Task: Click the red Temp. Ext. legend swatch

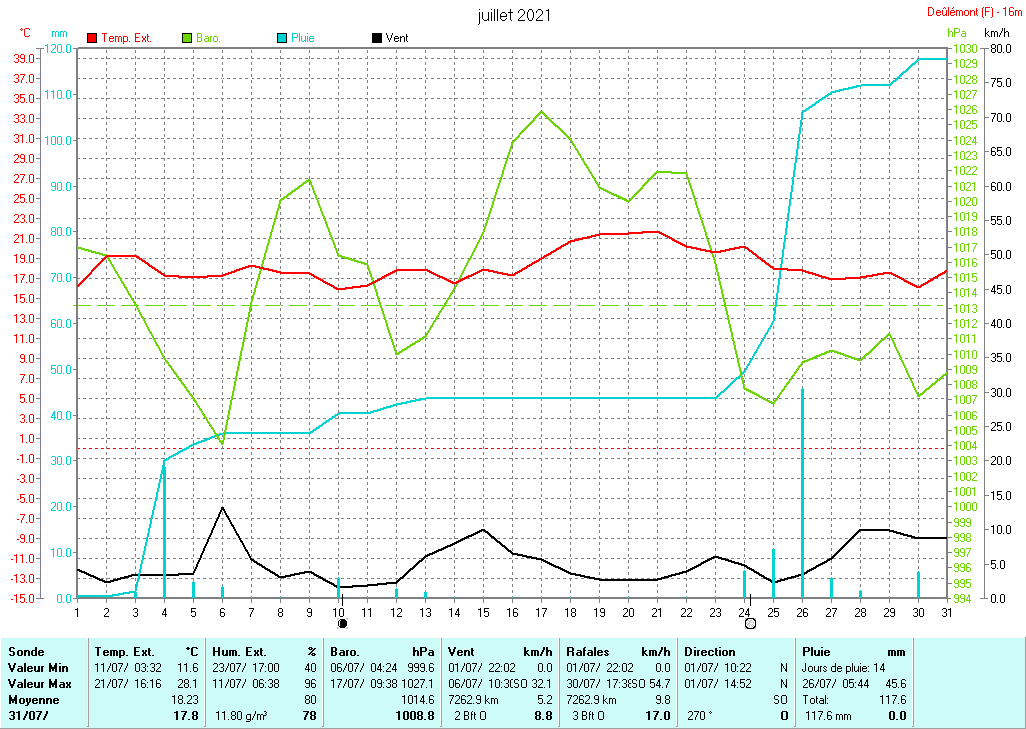Action: tap(93, 38)
